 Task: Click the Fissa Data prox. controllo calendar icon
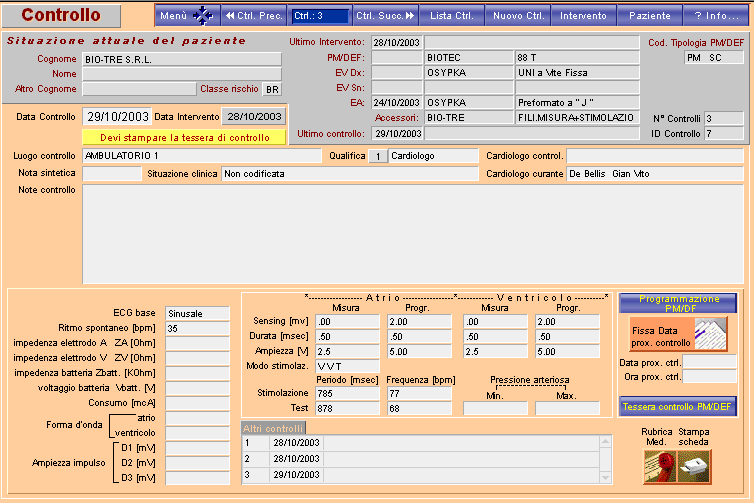coord(714,335)
